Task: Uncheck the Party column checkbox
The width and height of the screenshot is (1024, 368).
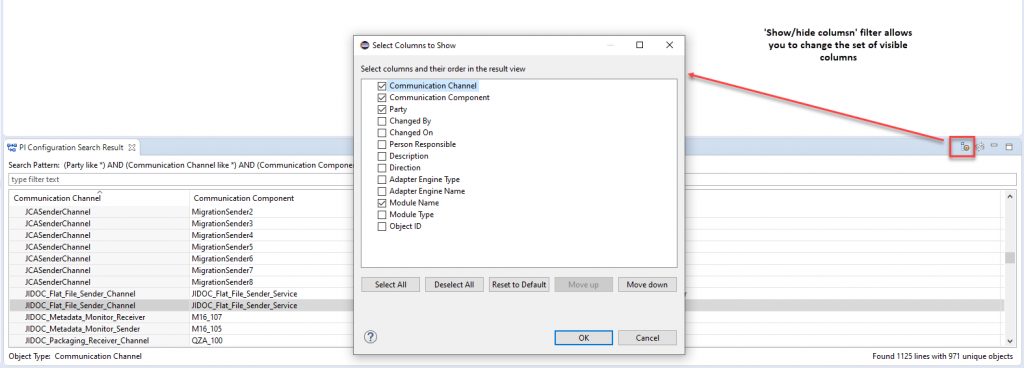Action: (382, 110)
